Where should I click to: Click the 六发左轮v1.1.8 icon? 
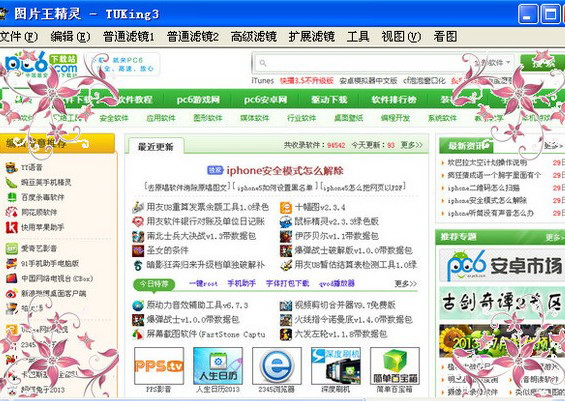[286, 334]
